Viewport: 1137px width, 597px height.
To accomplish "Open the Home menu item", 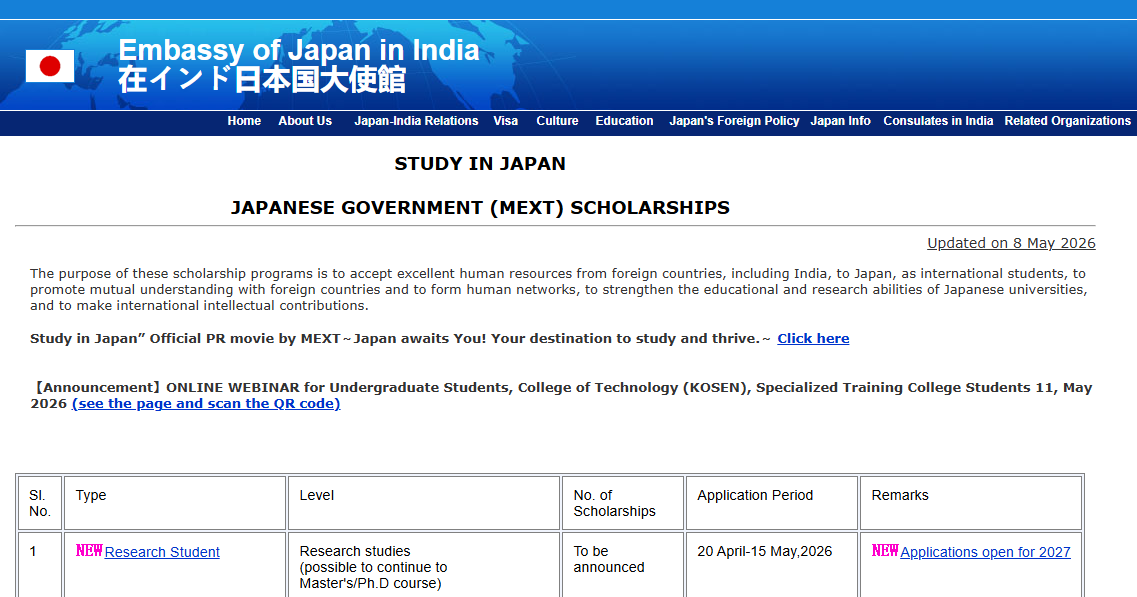I will pyautogui.click(x=244, y=121).
